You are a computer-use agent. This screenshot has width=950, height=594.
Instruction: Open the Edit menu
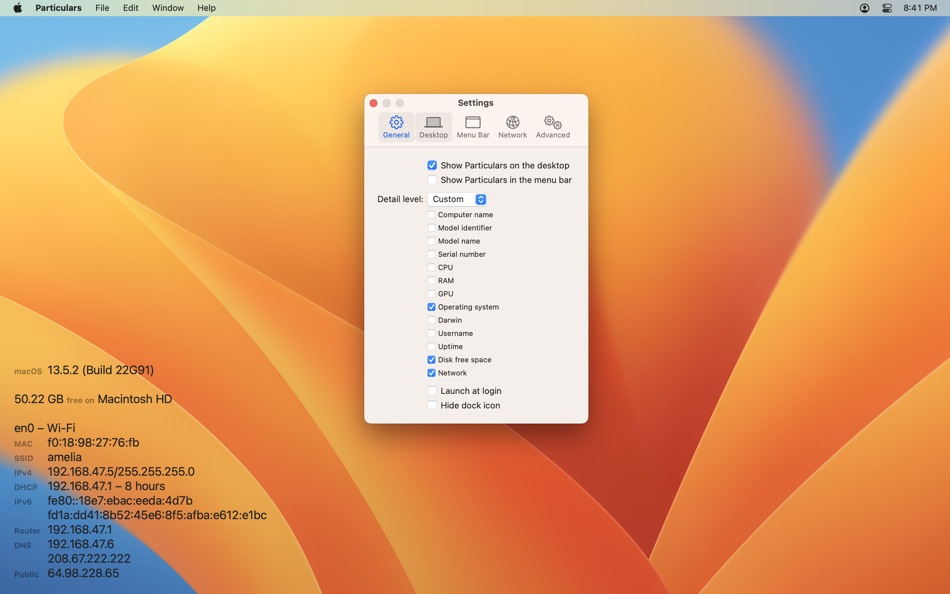coord(130,8)
